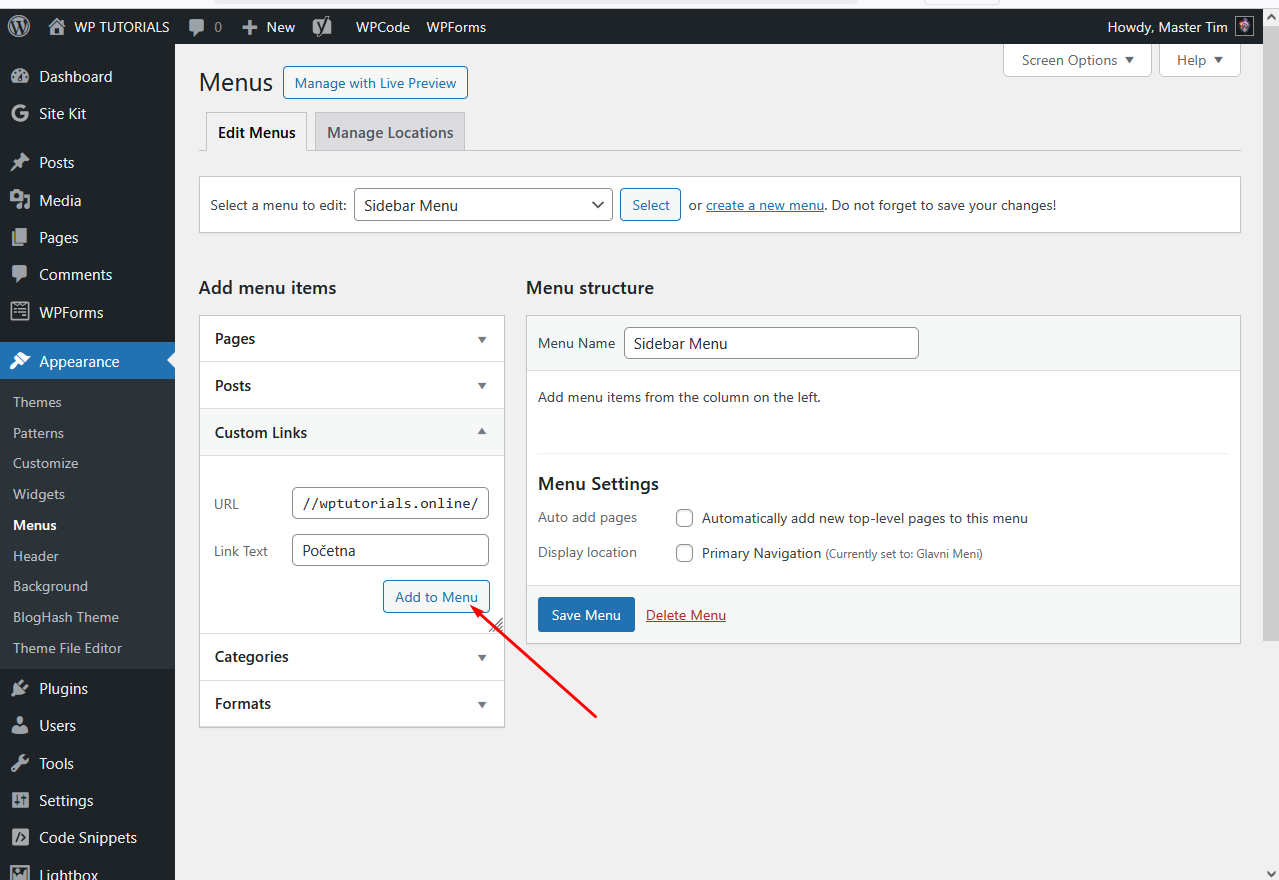The width and height of the screenshot is (1279, 880).
Task: Click the Add to Menu button
Action: click(x=436, y=597)
